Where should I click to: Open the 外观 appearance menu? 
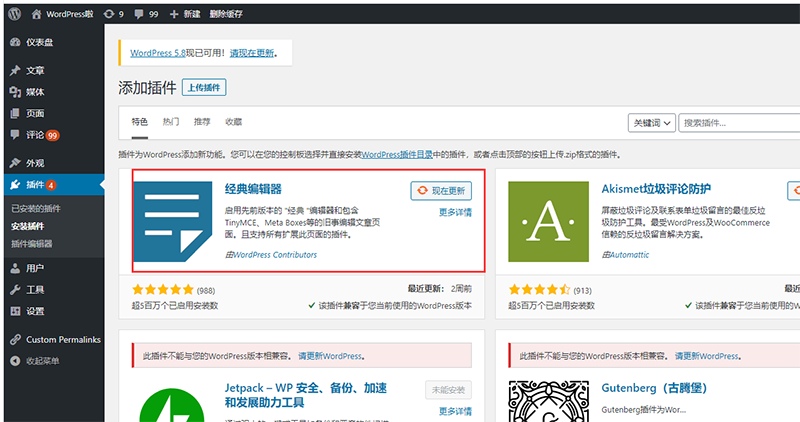(53, 163)
